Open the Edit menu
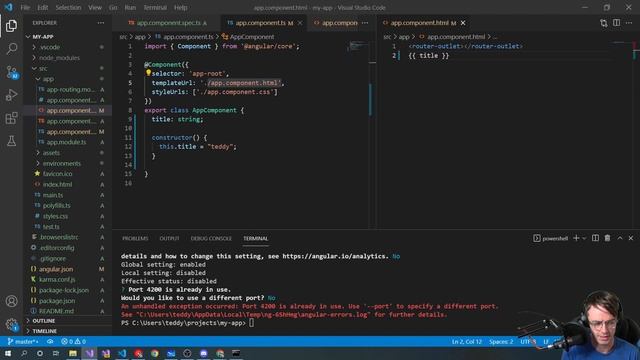The height and width of the screenshot is (360, 640). coord(42,8)
